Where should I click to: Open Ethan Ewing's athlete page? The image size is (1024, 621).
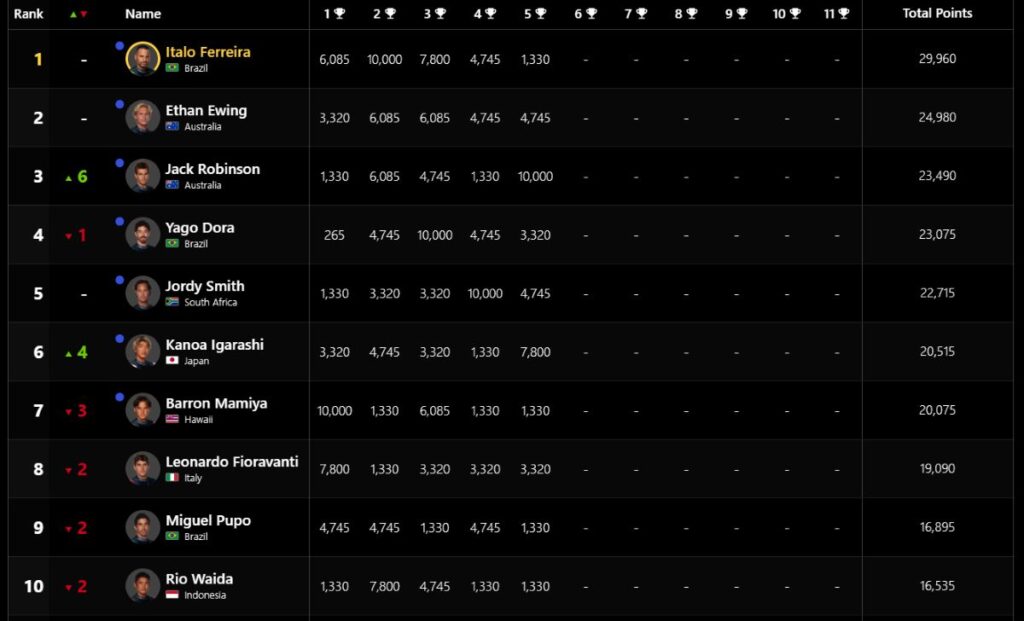coord(206,110)
